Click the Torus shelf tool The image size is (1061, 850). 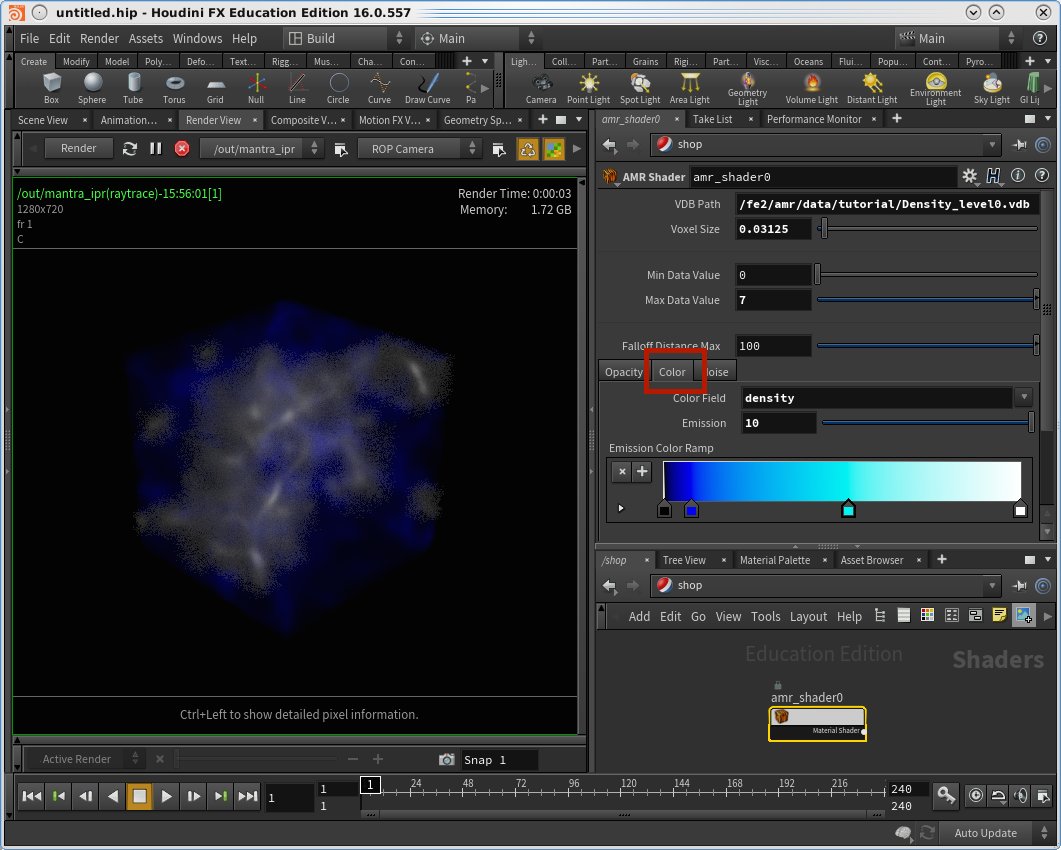click(x=174, y=87)
